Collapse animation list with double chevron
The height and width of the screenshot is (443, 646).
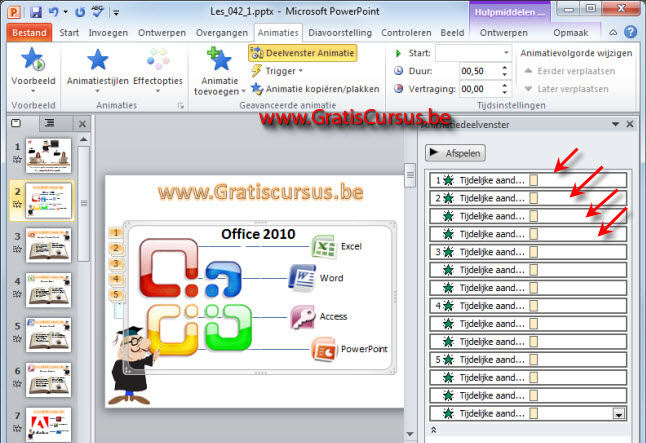[433, 430]
